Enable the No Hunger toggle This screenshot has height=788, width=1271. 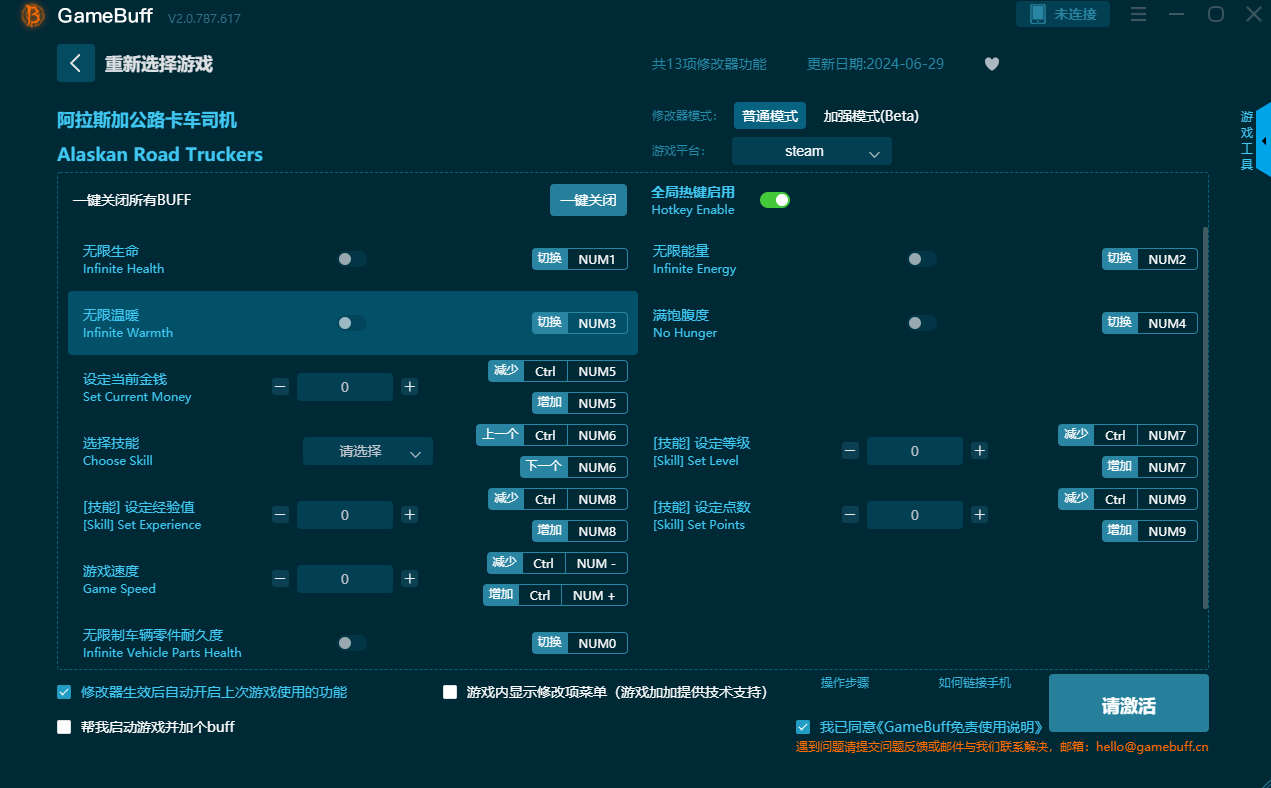pyautogui.click(x=922, y=323)
